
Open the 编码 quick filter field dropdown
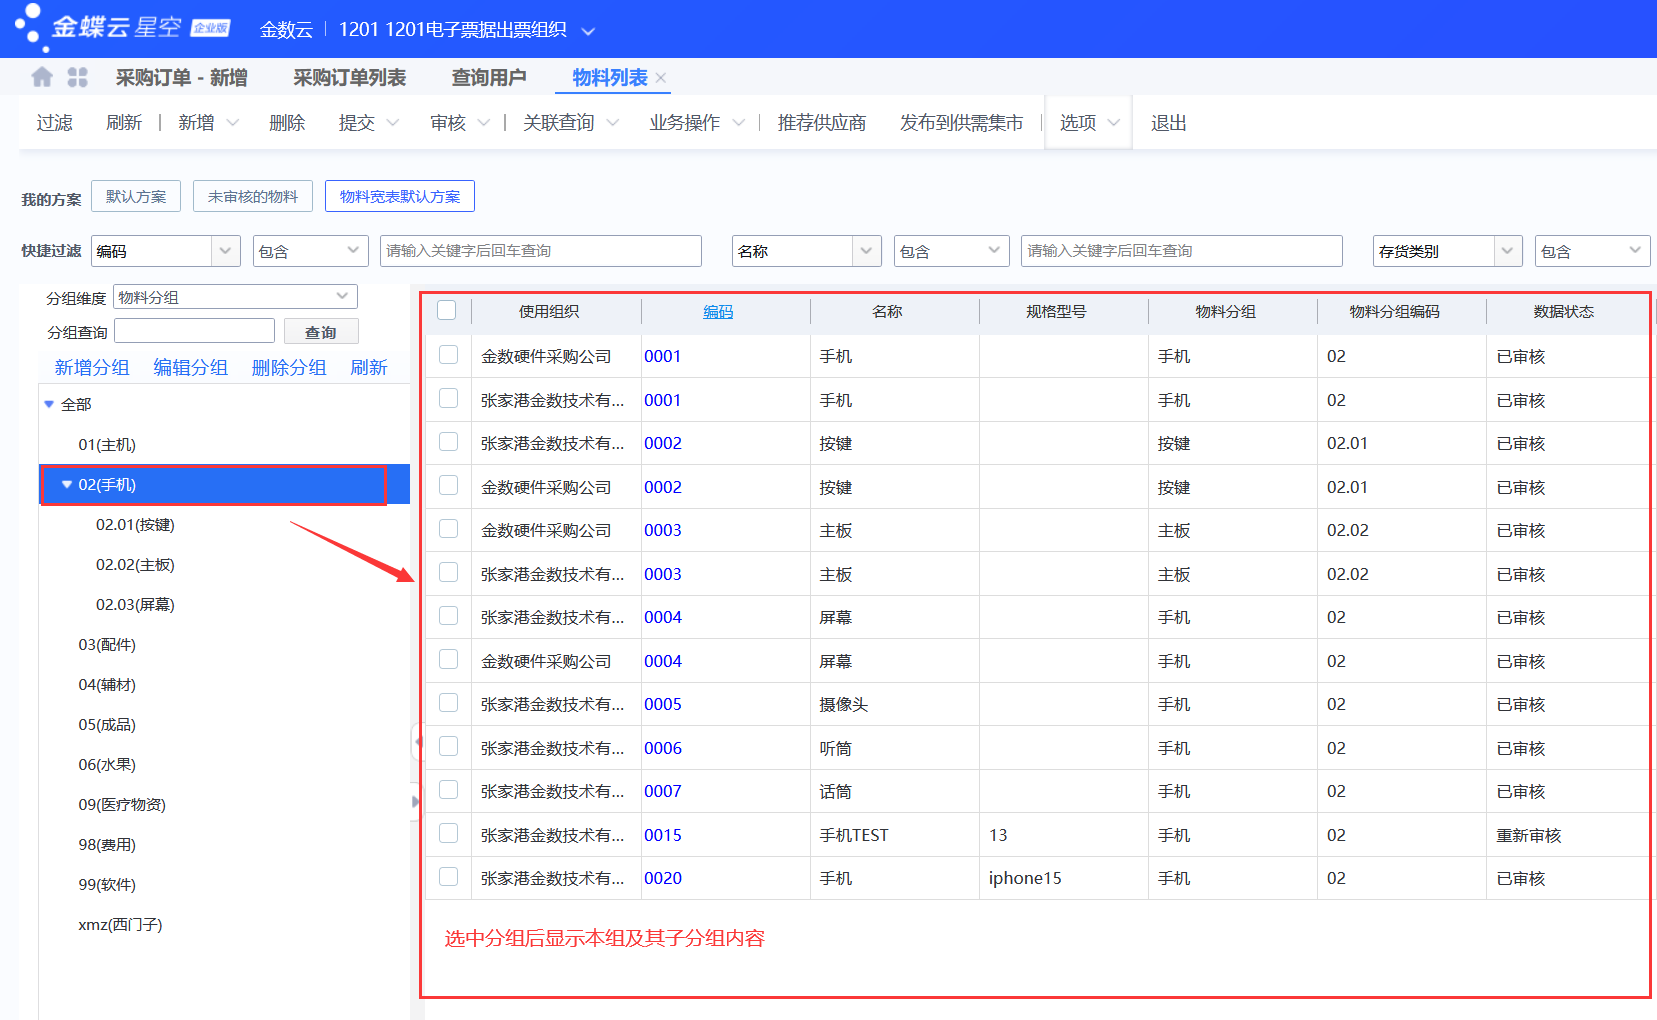[226, 251]
